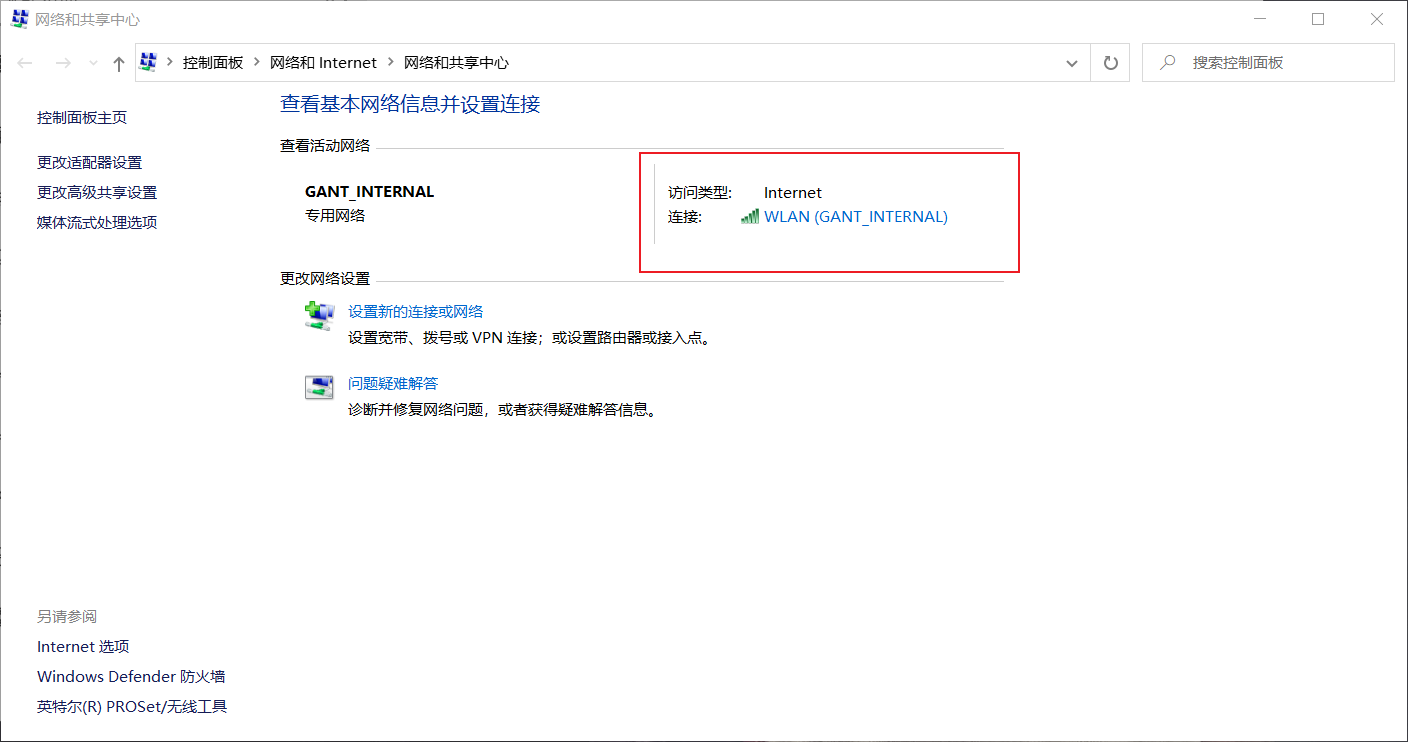Go to 控制面板 in the breadcrumb
The height and width of the screenshot is (742, 1408).
point(213,62)
